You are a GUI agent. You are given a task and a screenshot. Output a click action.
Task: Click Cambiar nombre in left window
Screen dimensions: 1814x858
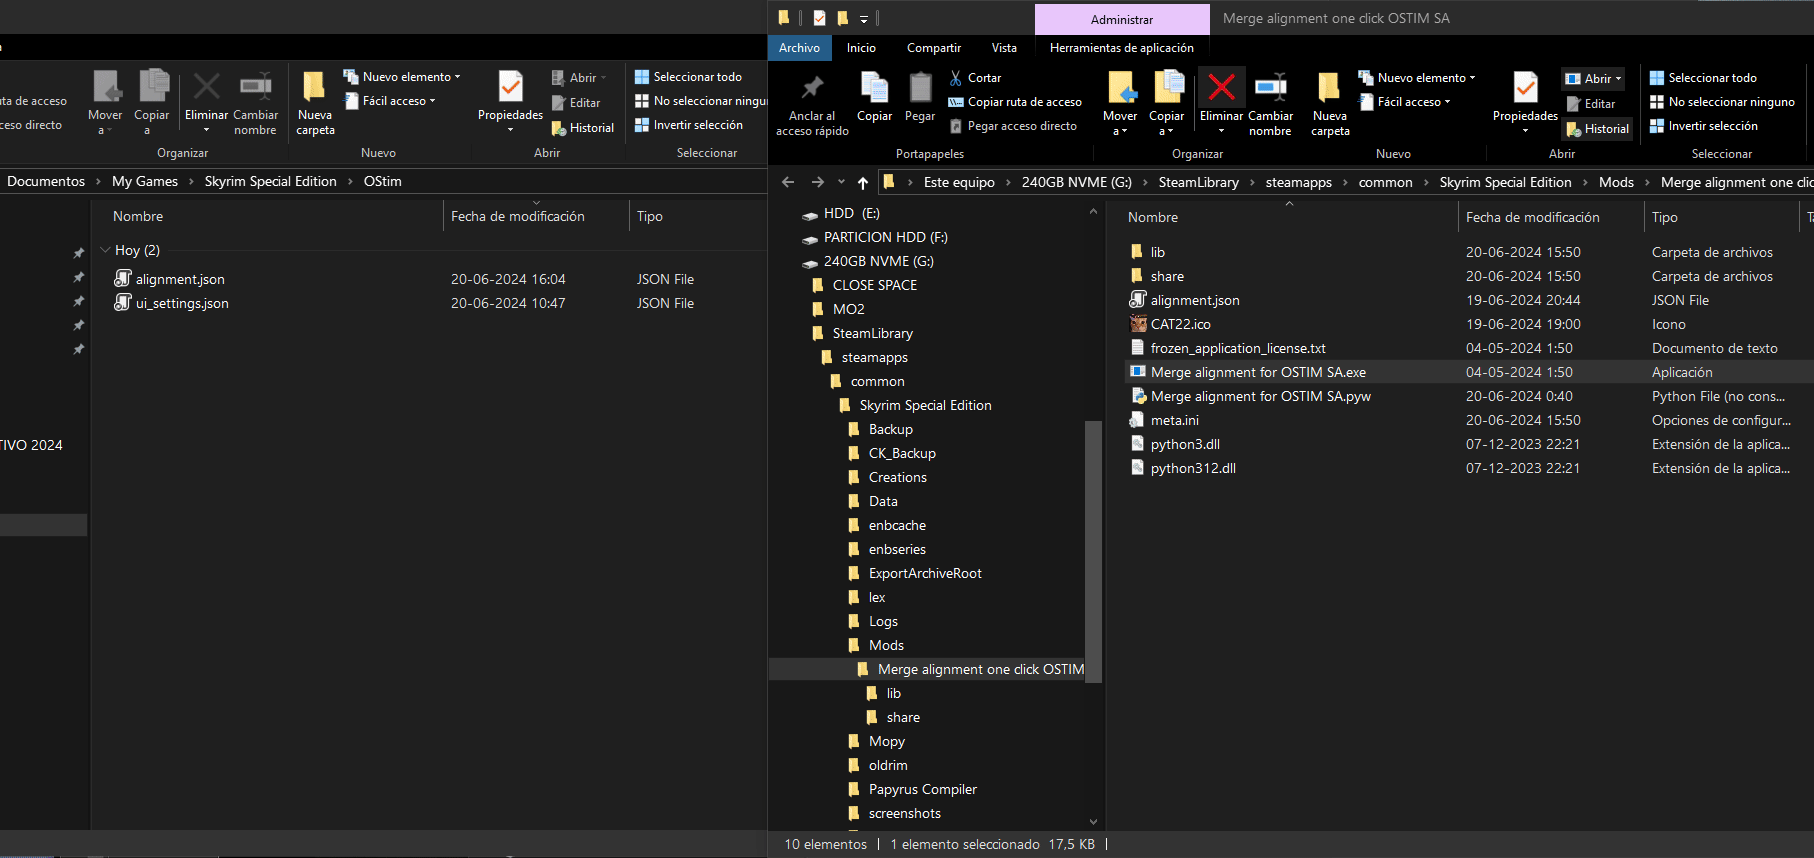255,103
